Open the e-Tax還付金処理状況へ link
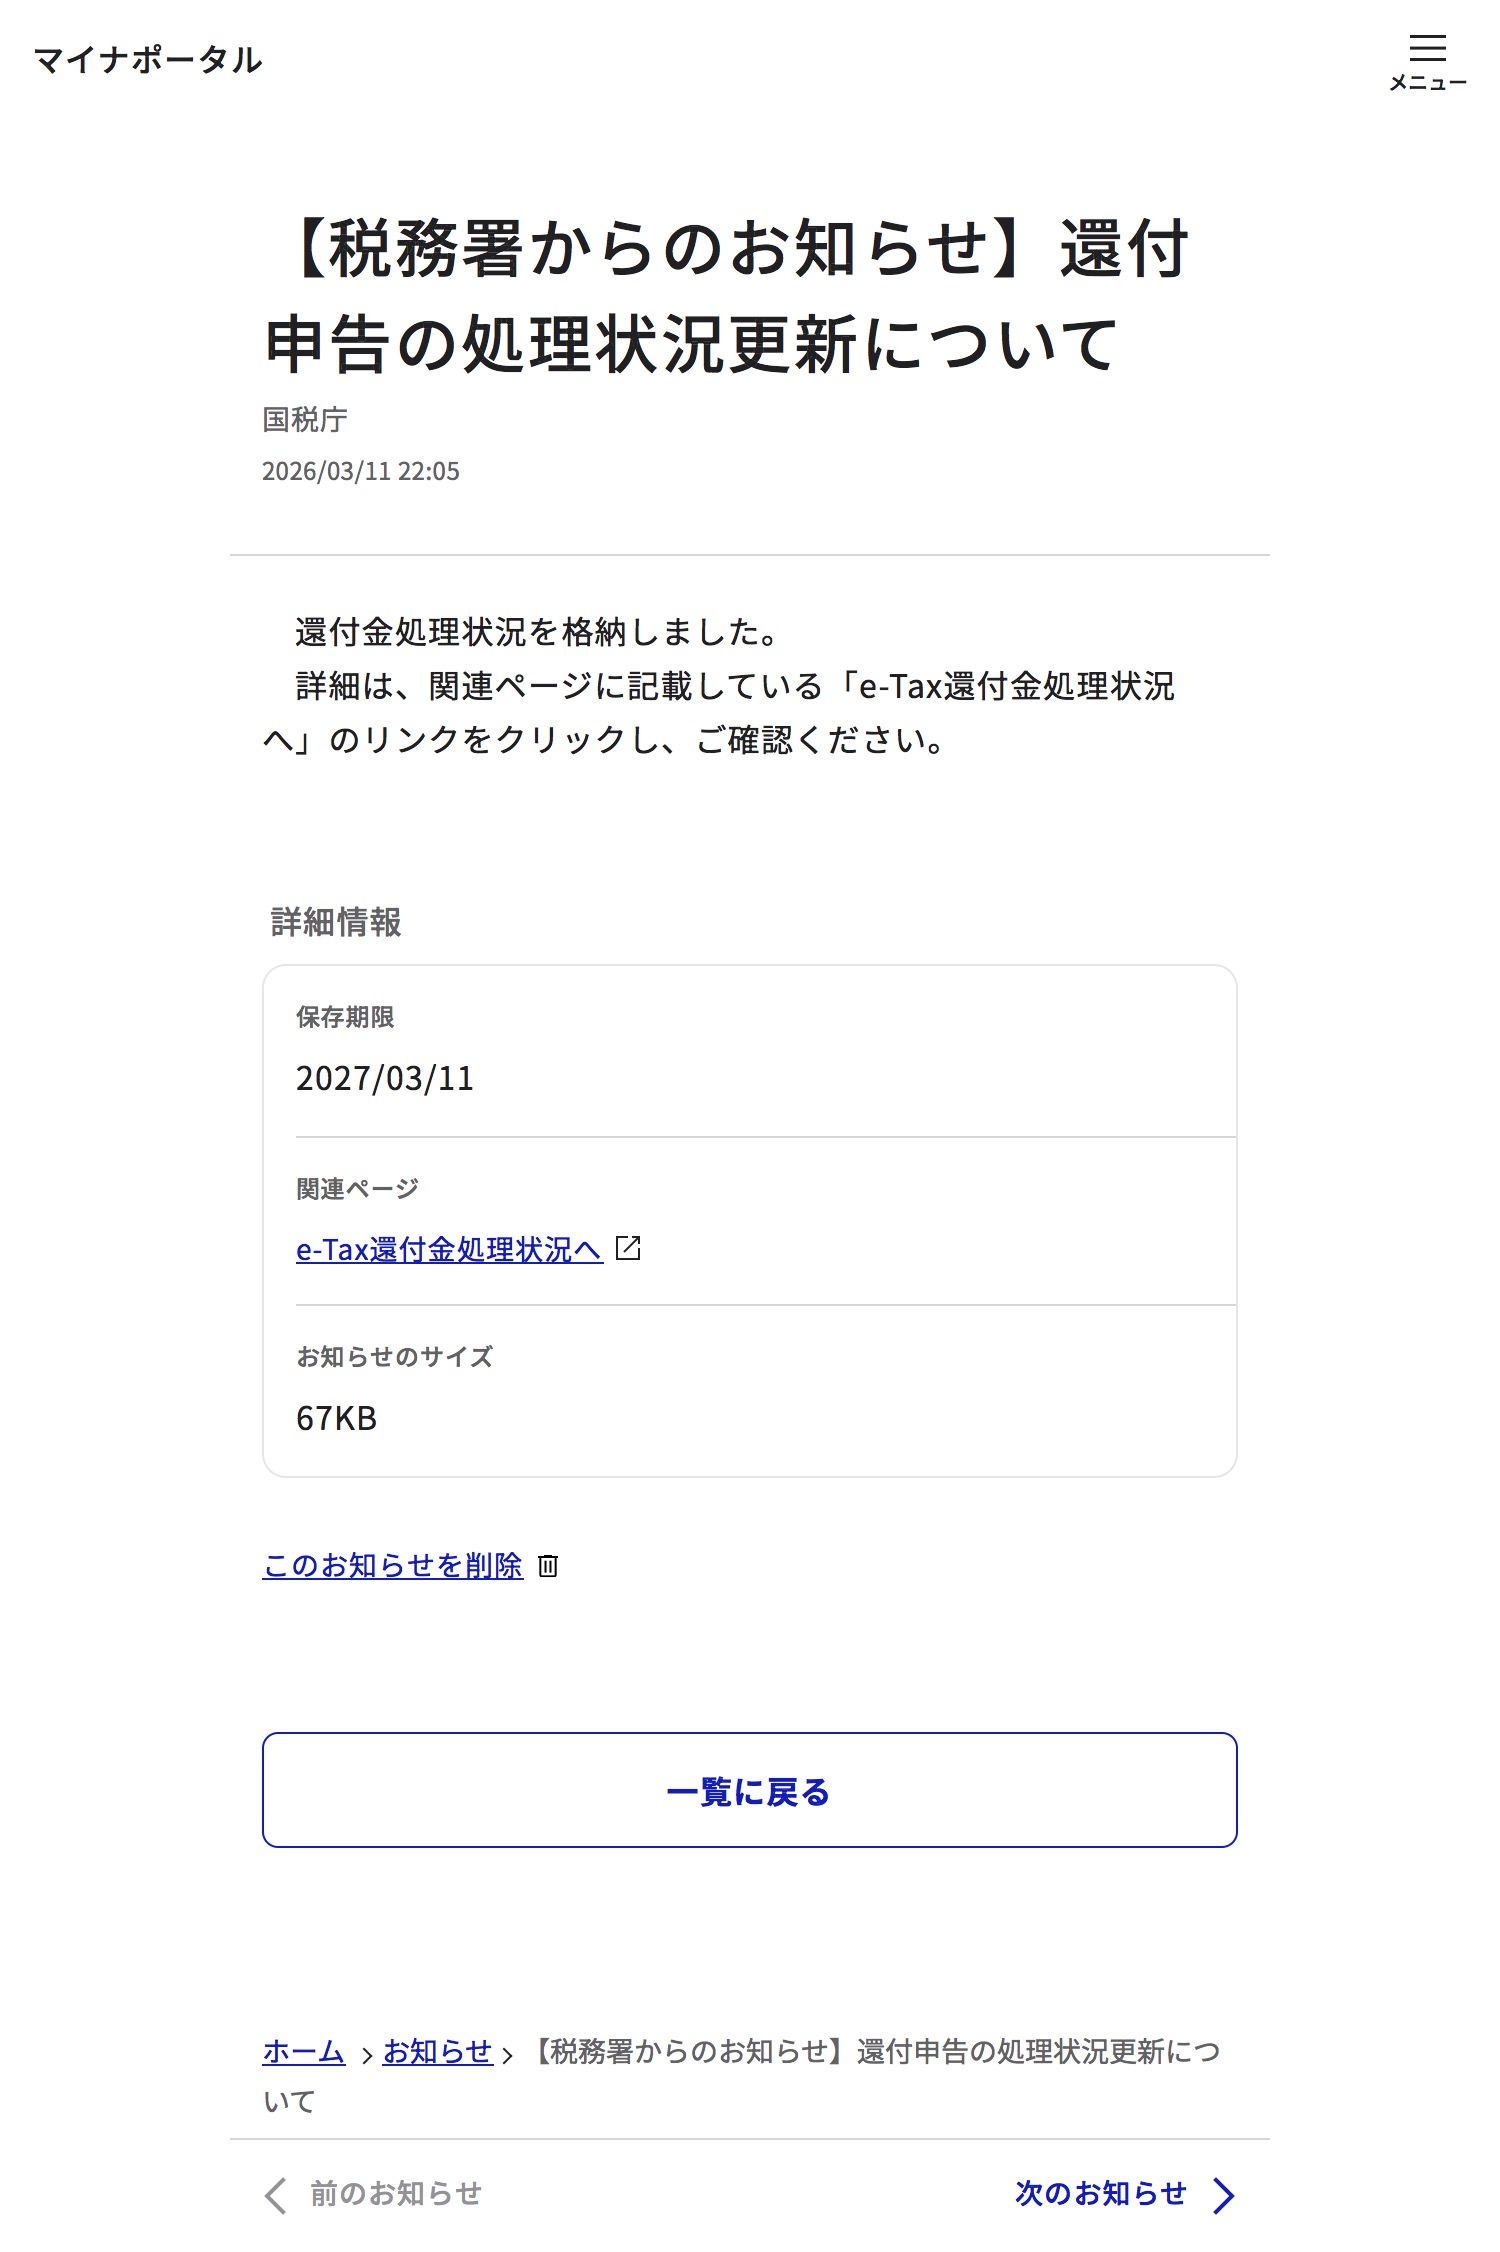The image size is (1500, 2252). tap(449, 1250)
